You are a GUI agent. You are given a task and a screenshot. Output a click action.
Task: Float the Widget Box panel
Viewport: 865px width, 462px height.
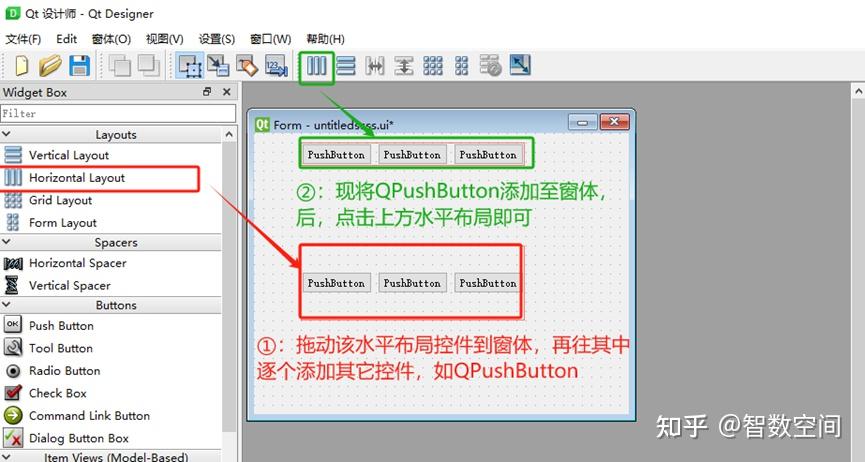coord(207,92)
